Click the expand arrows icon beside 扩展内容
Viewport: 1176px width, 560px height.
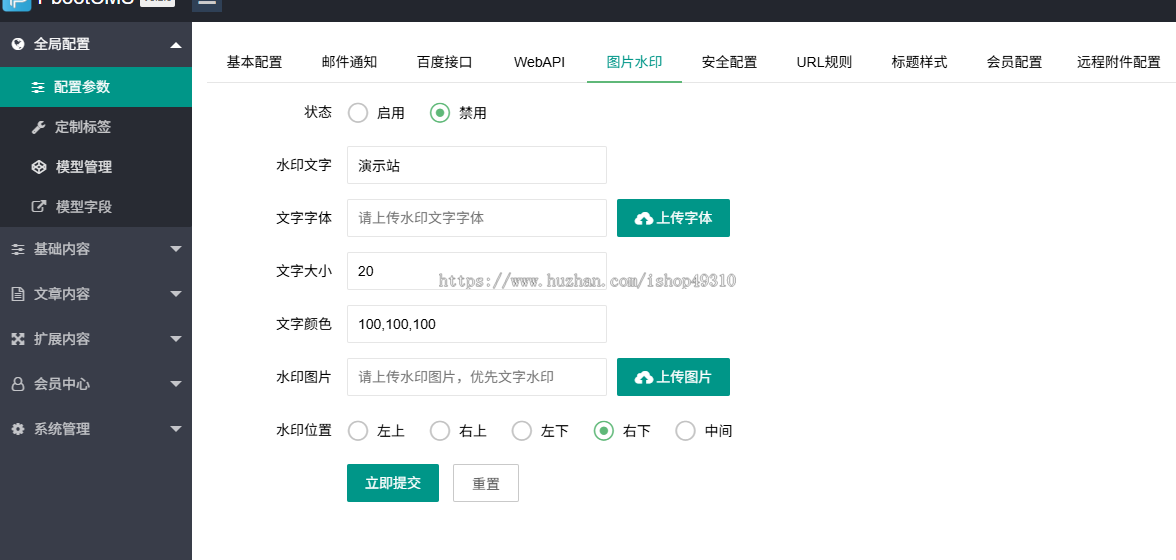19,339
